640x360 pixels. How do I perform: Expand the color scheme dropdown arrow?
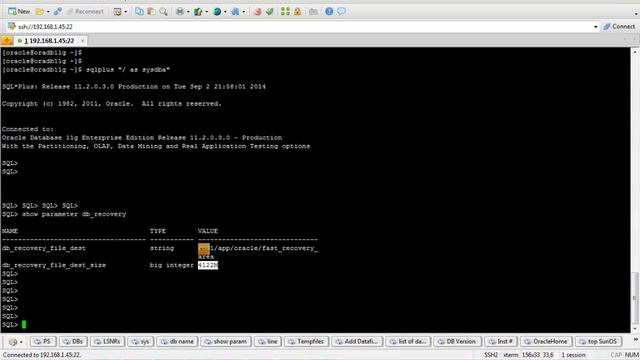pos(206,11)
